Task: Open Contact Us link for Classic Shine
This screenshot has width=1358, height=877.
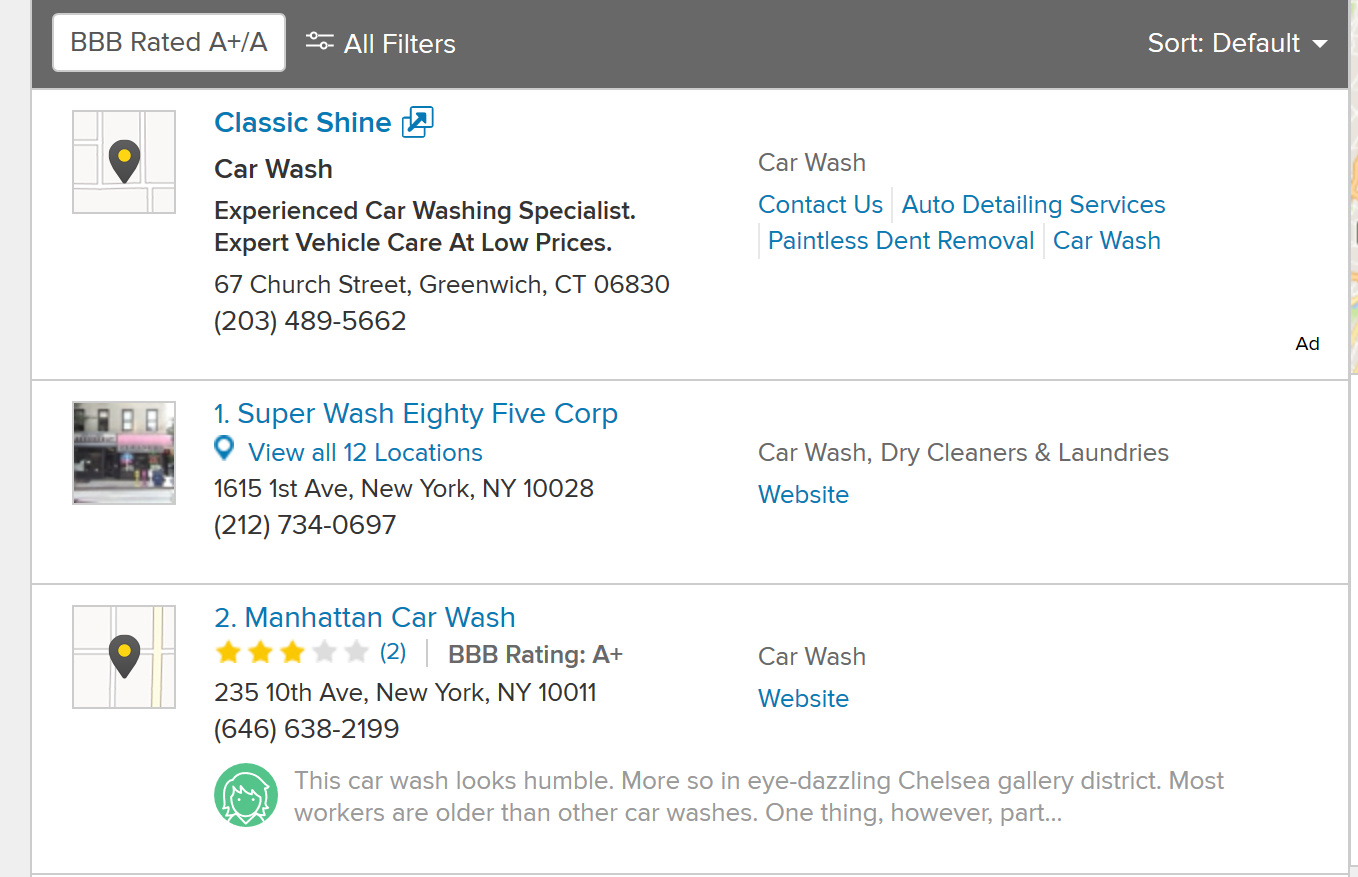Action: (x=820, y=205)
